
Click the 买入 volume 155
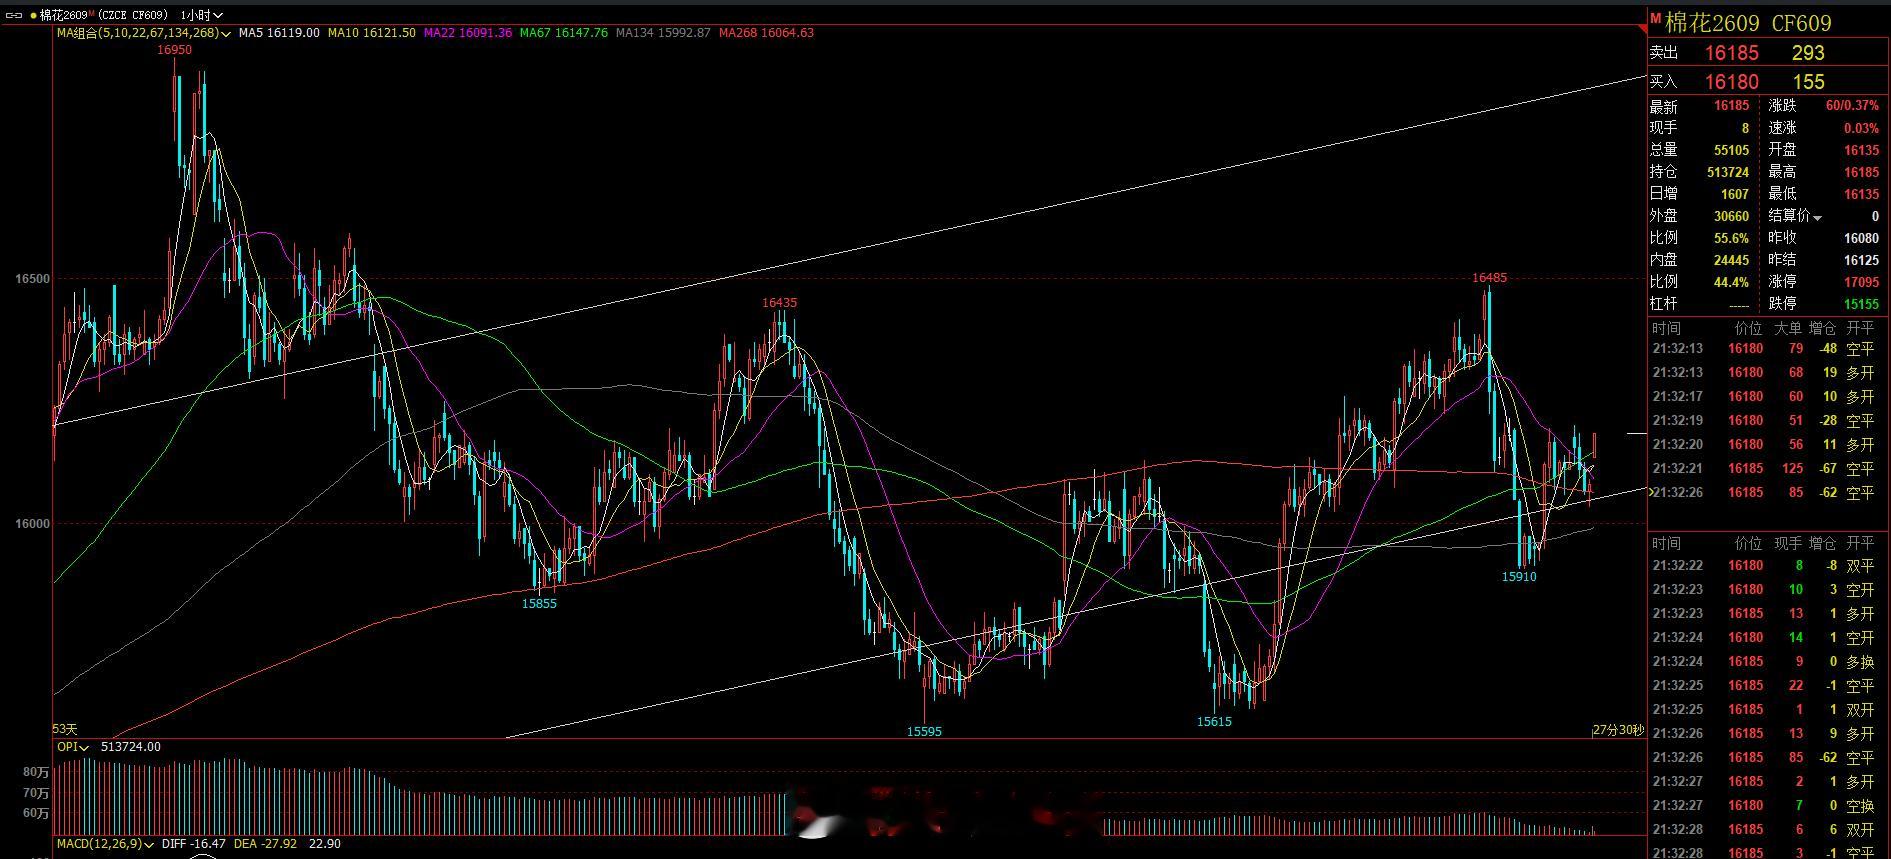click(1808, 82)
